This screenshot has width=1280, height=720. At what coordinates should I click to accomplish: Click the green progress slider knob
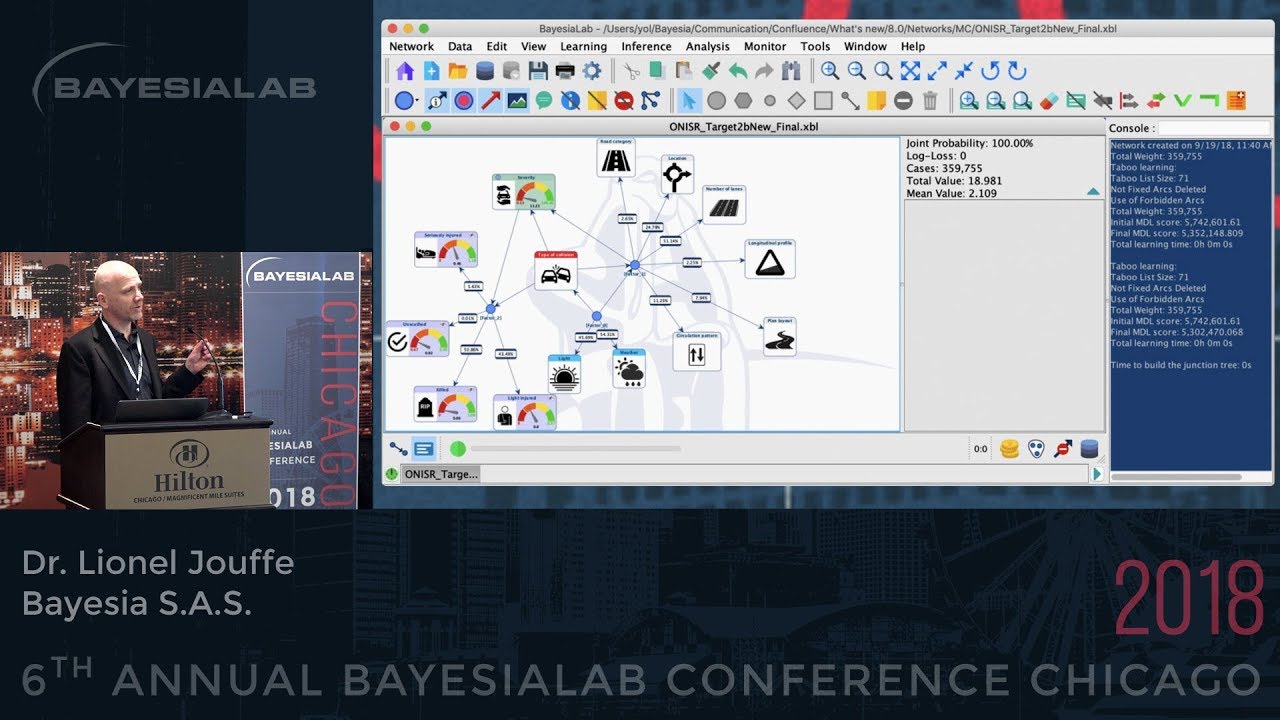(458, 449)
